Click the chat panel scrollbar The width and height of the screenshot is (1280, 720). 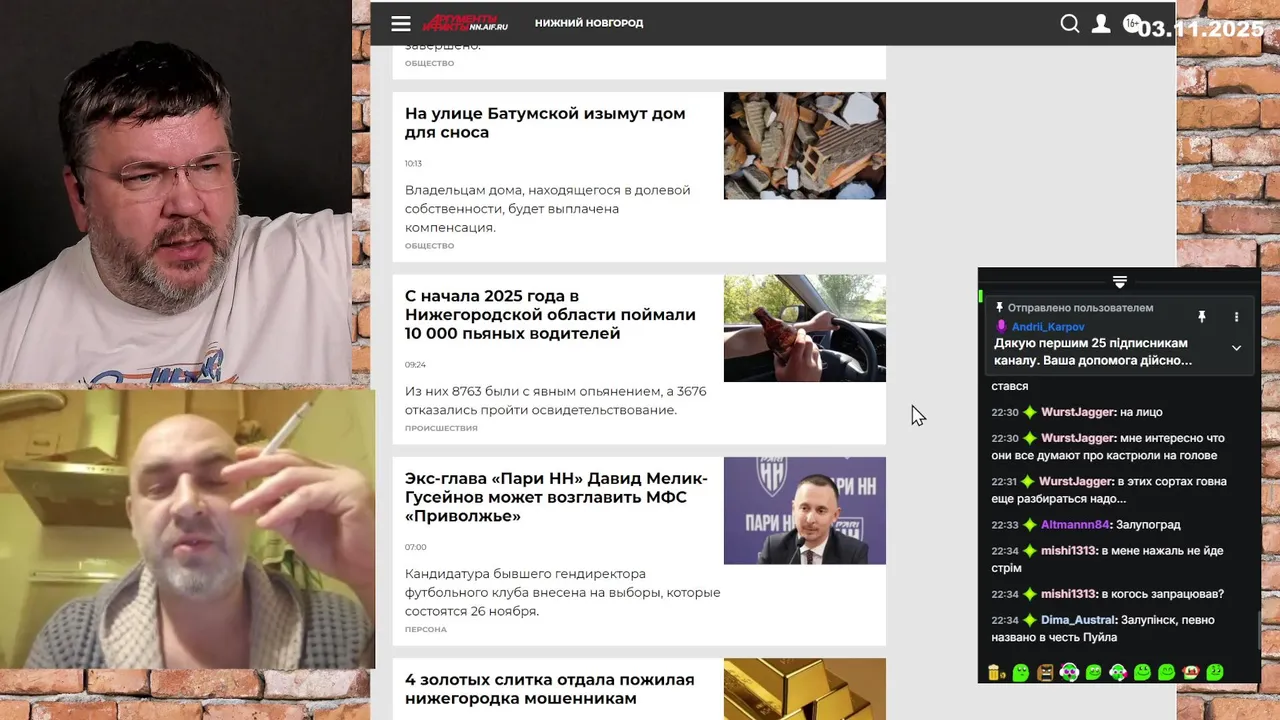[x=1257, y=630]
